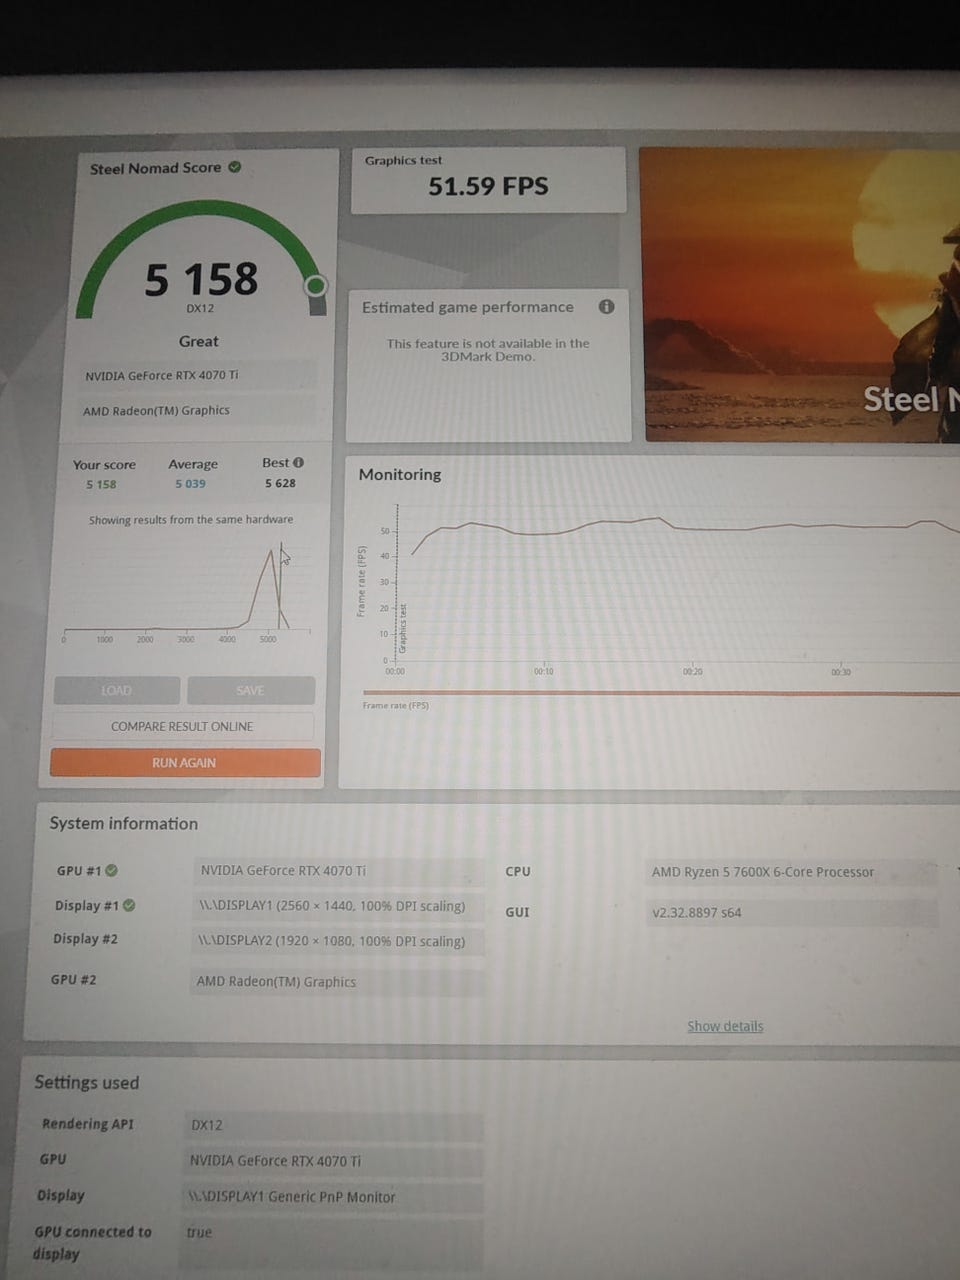Click the SAVE button
The height and width of the screenshot is (1280, 960).
(x=251, y=690)
